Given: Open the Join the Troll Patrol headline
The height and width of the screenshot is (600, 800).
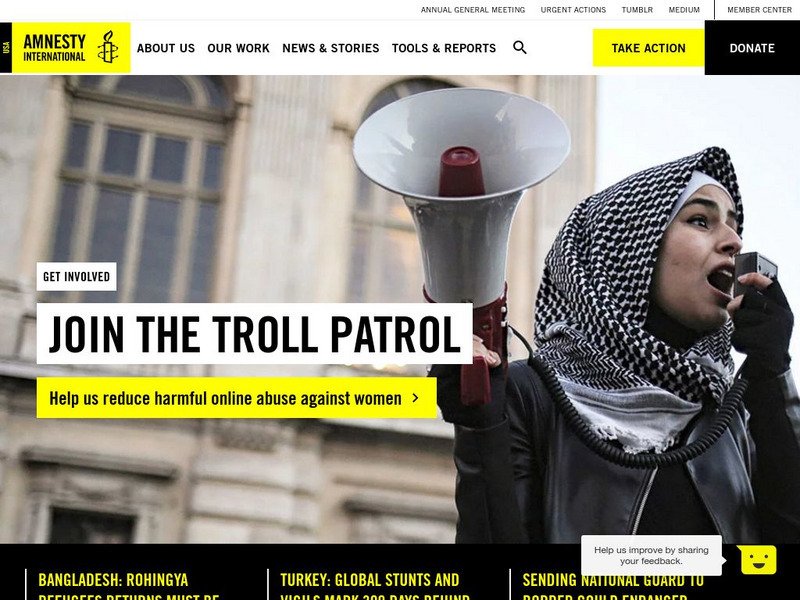Looking at the screenshot, I should (x=255, y=334).
